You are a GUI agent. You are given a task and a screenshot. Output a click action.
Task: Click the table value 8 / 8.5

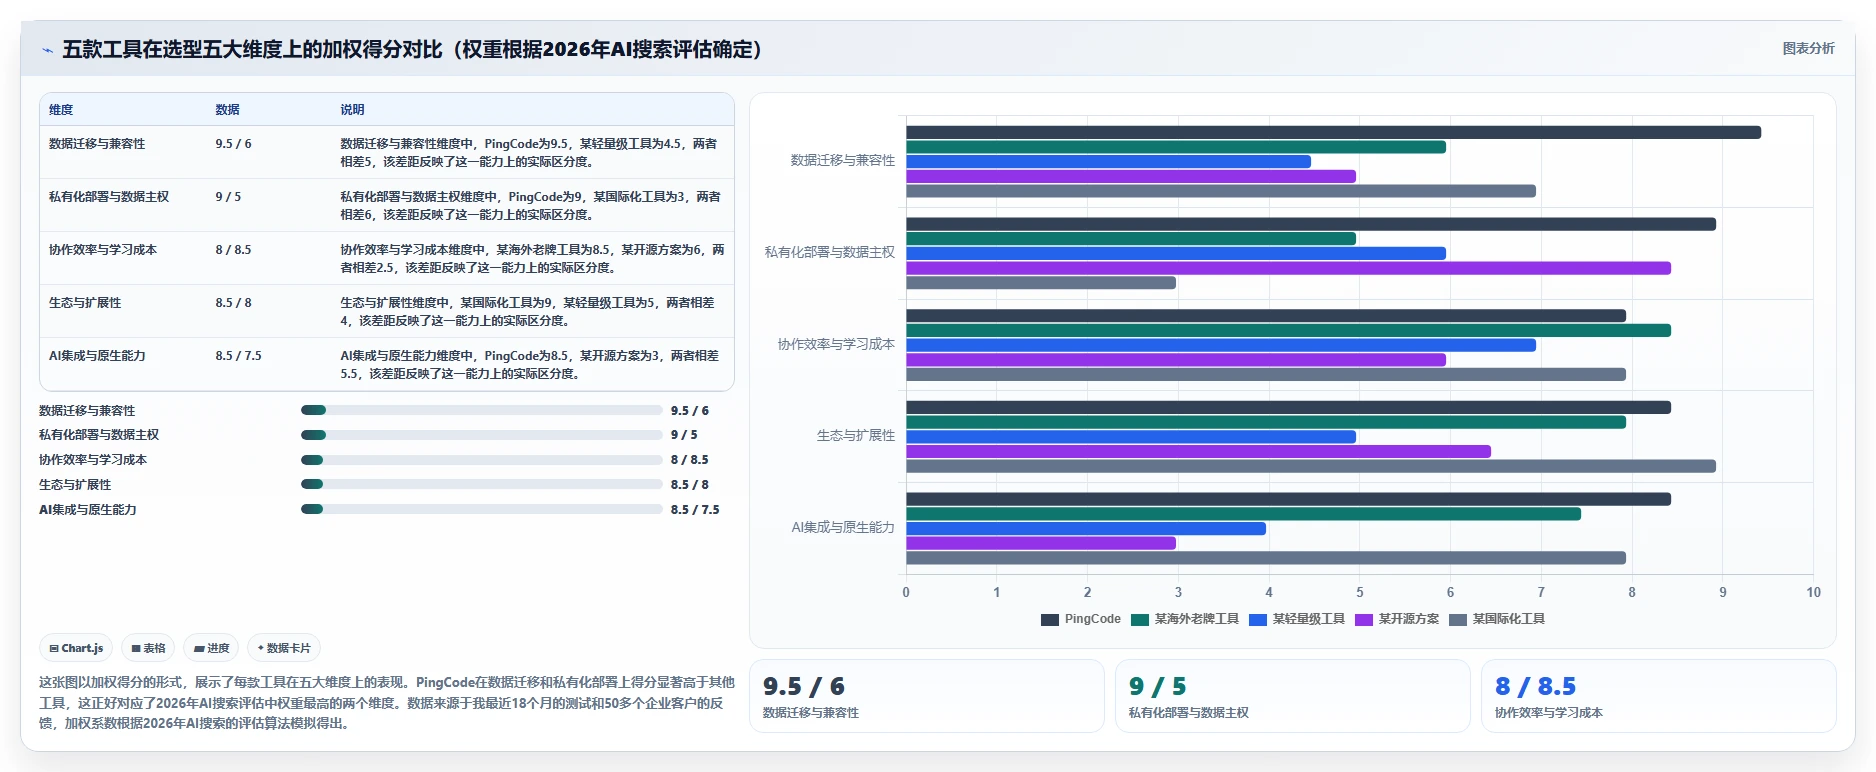[x=233, y=250]
